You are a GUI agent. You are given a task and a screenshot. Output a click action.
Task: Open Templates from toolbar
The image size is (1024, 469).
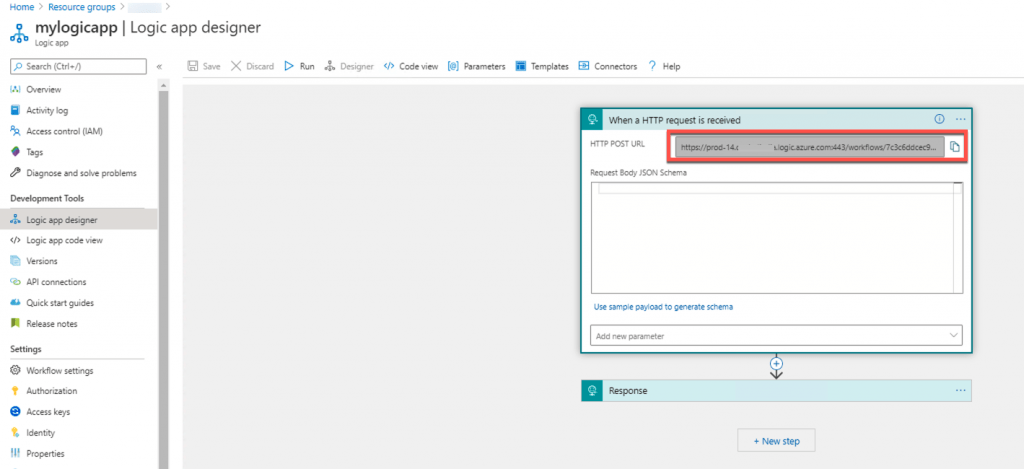coord(542,66)
